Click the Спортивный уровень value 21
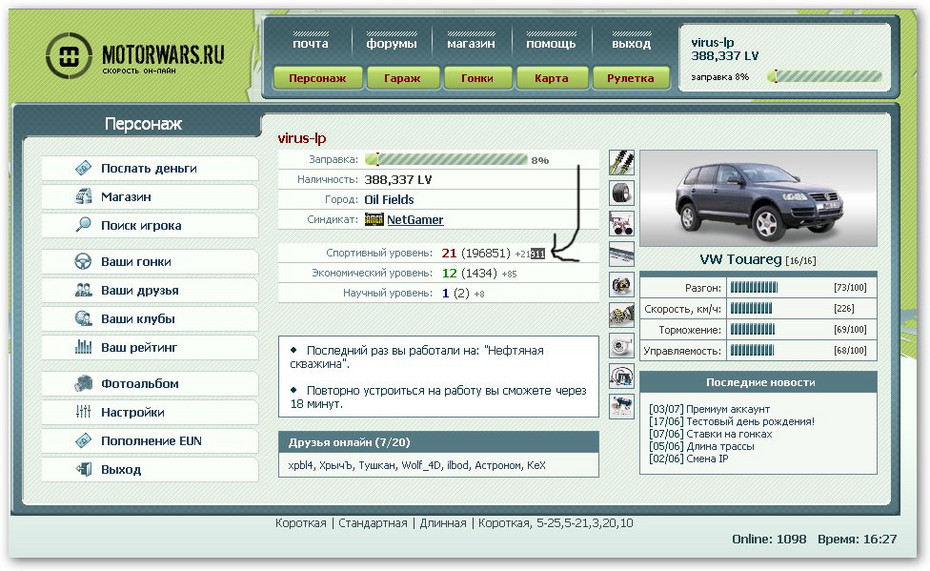This screenshot has width=930, height=571. coord(449,253)
